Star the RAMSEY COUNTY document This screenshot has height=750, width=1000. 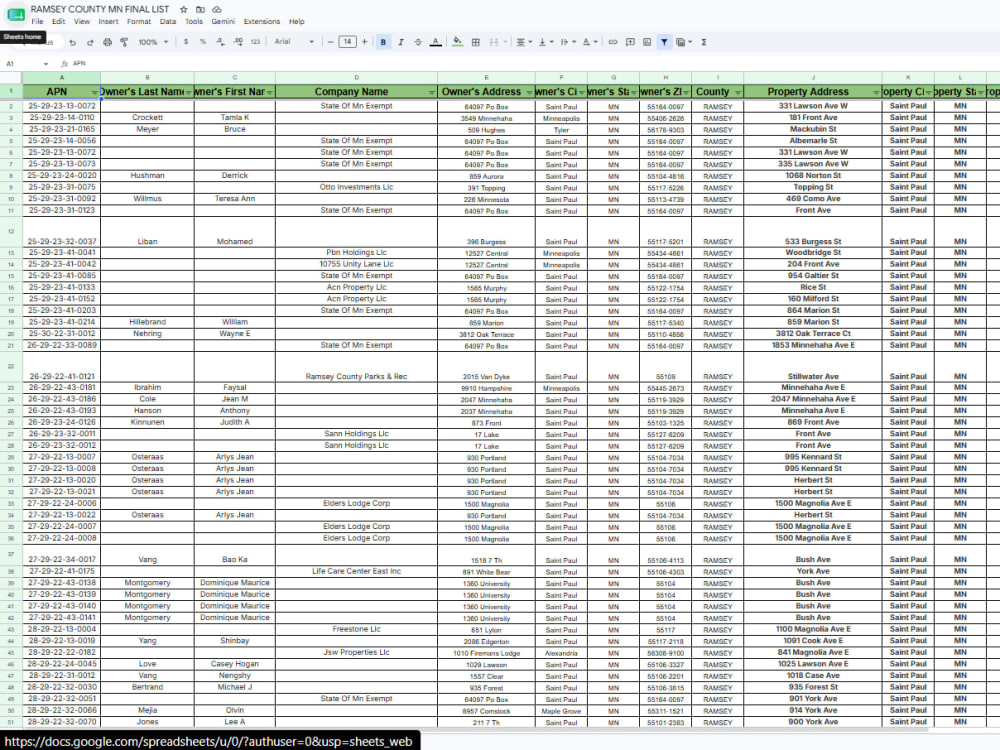tap(184, 10)
